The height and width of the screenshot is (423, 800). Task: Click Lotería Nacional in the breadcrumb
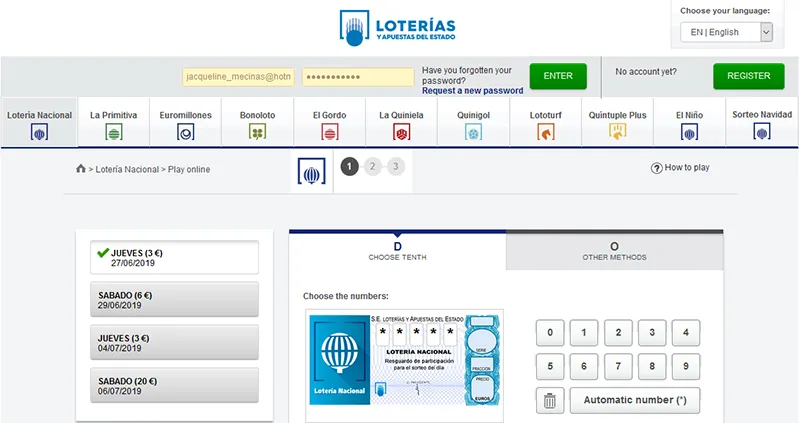127,169
